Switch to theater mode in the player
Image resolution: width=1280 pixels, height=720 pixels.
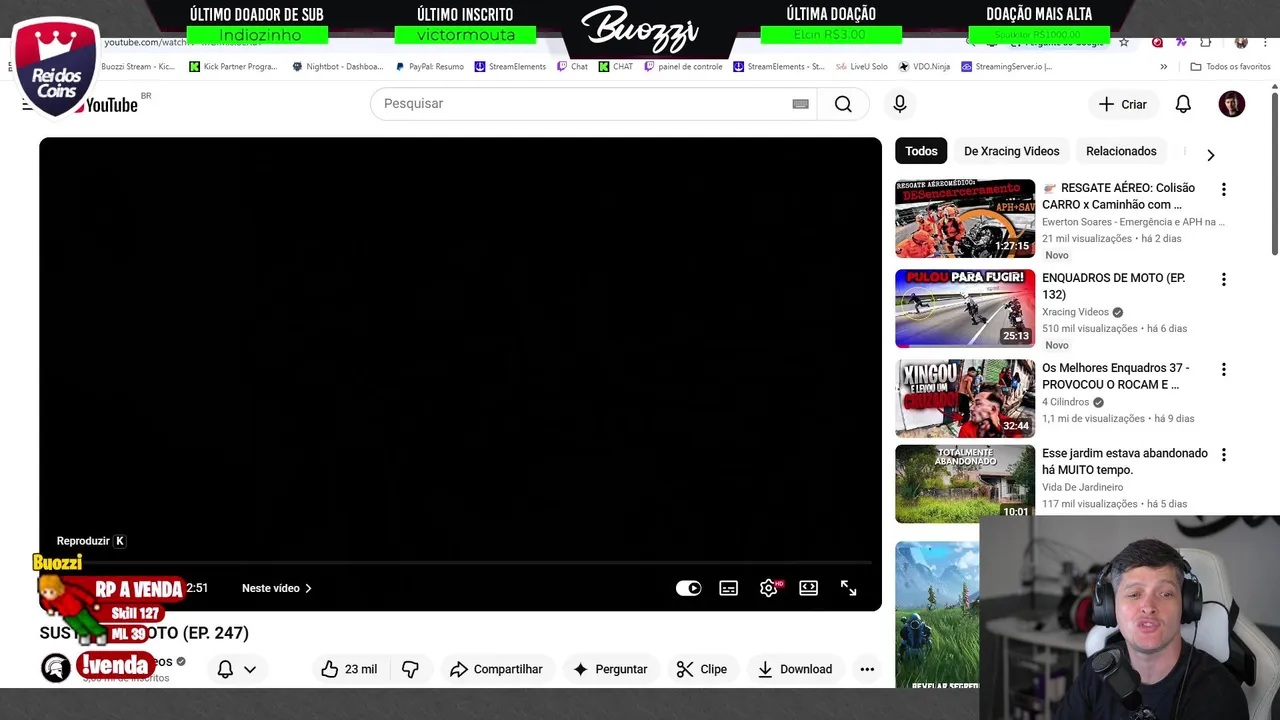808,588
